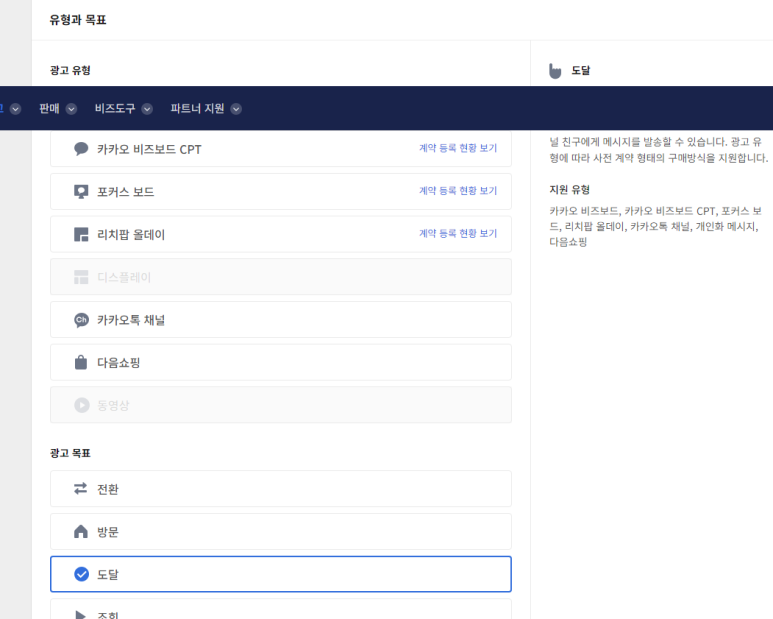Click the 카카오 비즈보드 CPT speech bubble icon
Image resolution: width=773 pixels, height=619 pixels.
click(81, 149)
